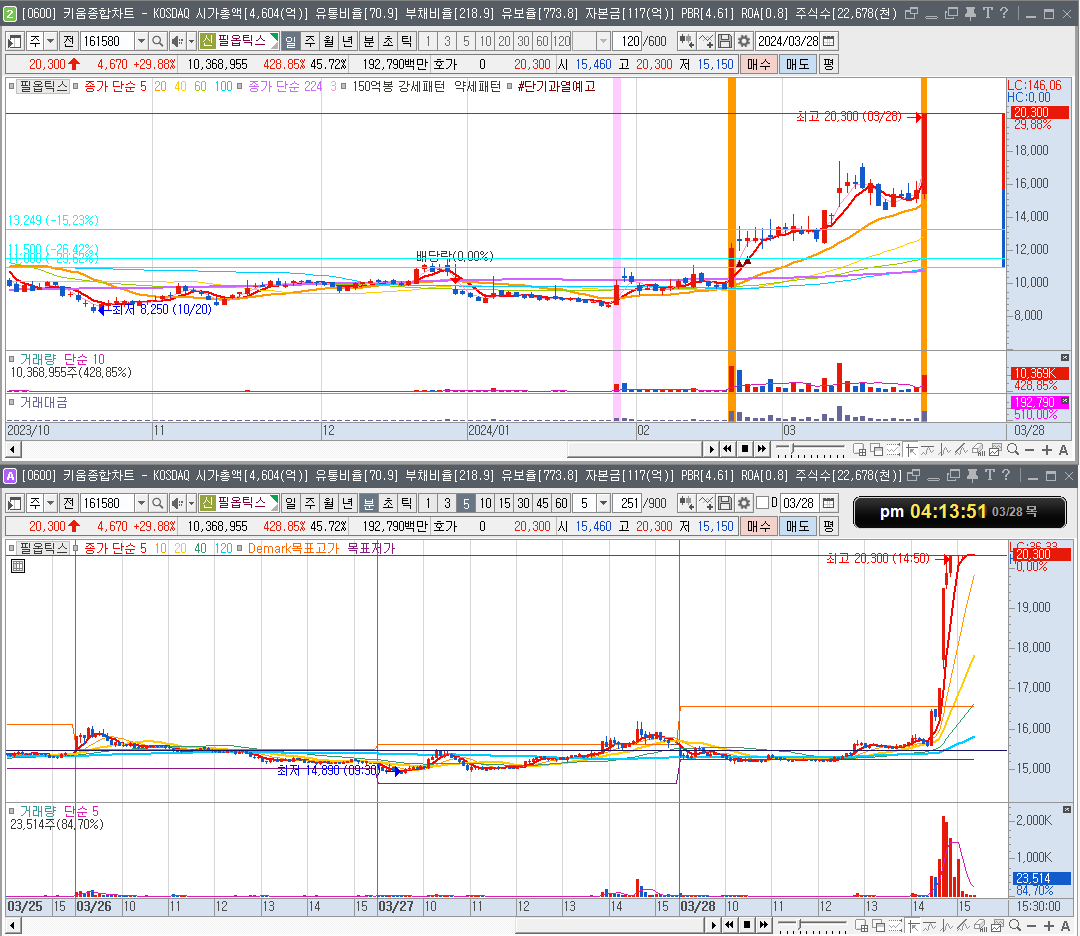This screenshot has width=1080, height=936.
Task: Toggle 종가 단순 legend box in upper chart
Action: pos(76,86)
